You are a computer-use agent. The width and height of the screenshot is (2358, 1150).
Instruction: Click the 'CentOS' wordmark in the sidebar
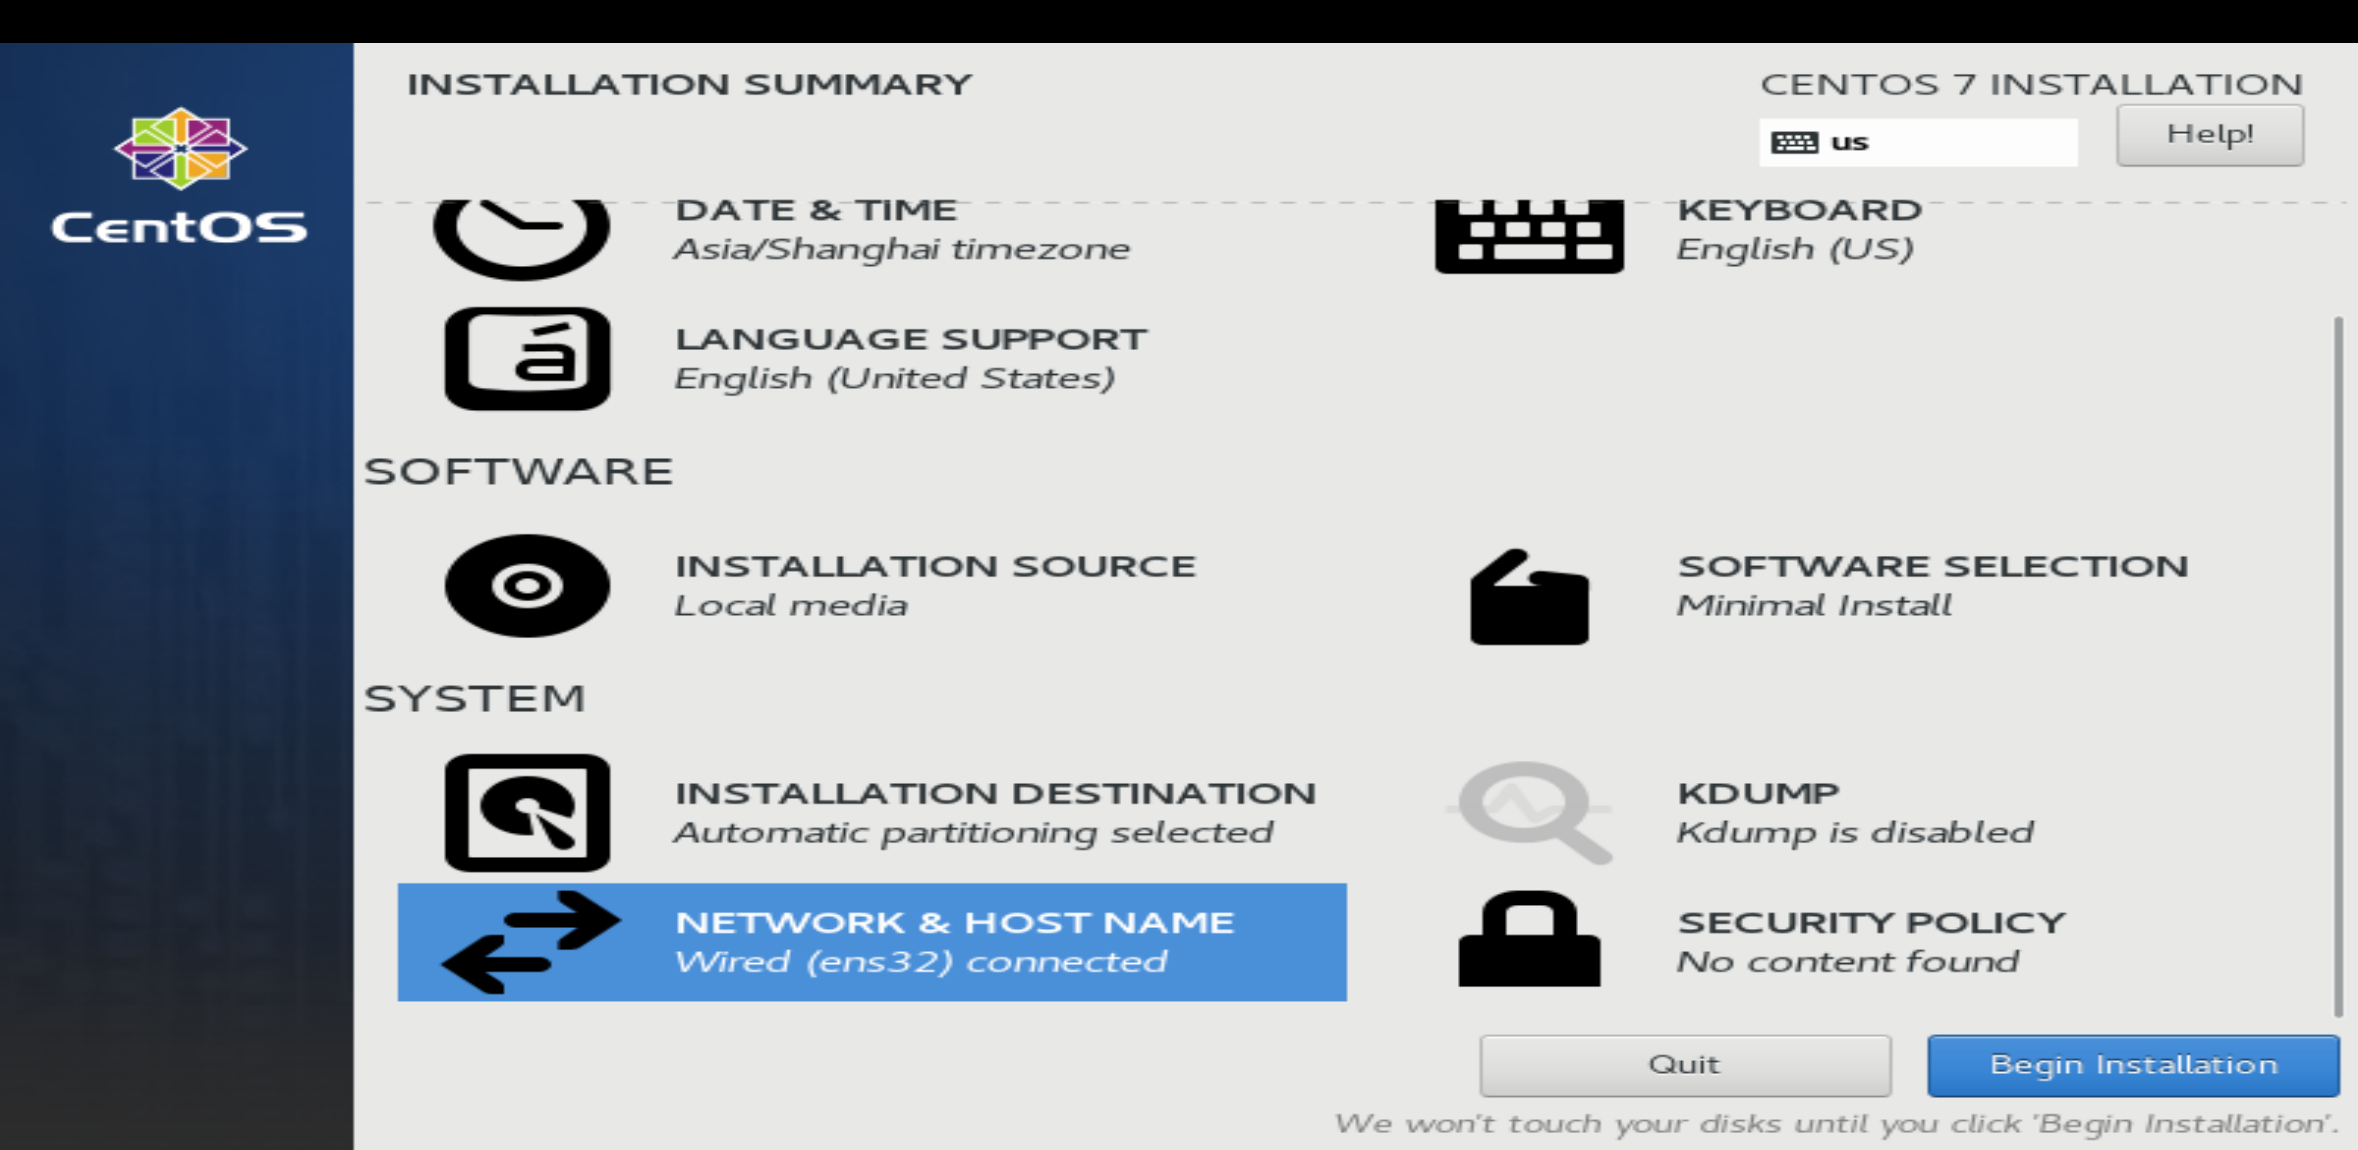pos(180,228)
